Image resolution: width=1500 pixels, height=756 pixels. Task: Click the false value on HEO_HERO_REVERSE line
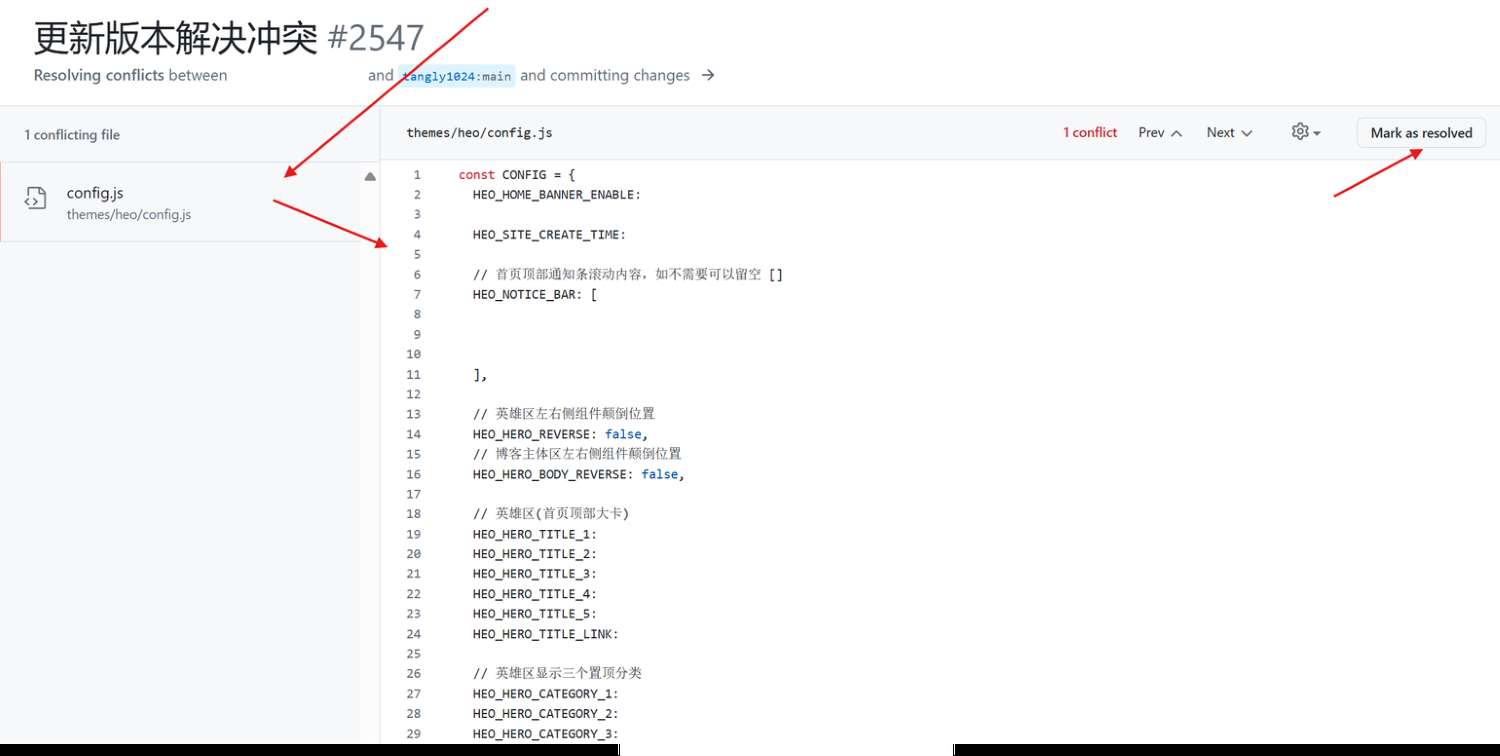(623, 434)
